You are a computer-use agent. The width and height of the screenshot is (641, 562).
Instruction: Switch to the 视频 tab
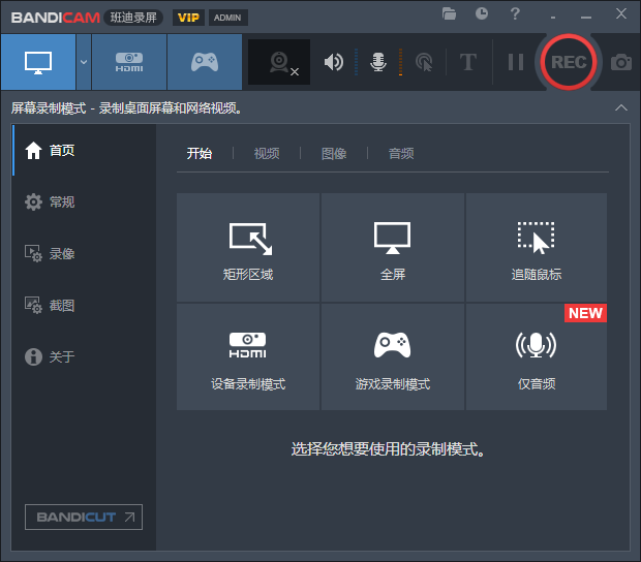[x=267, y=154]
